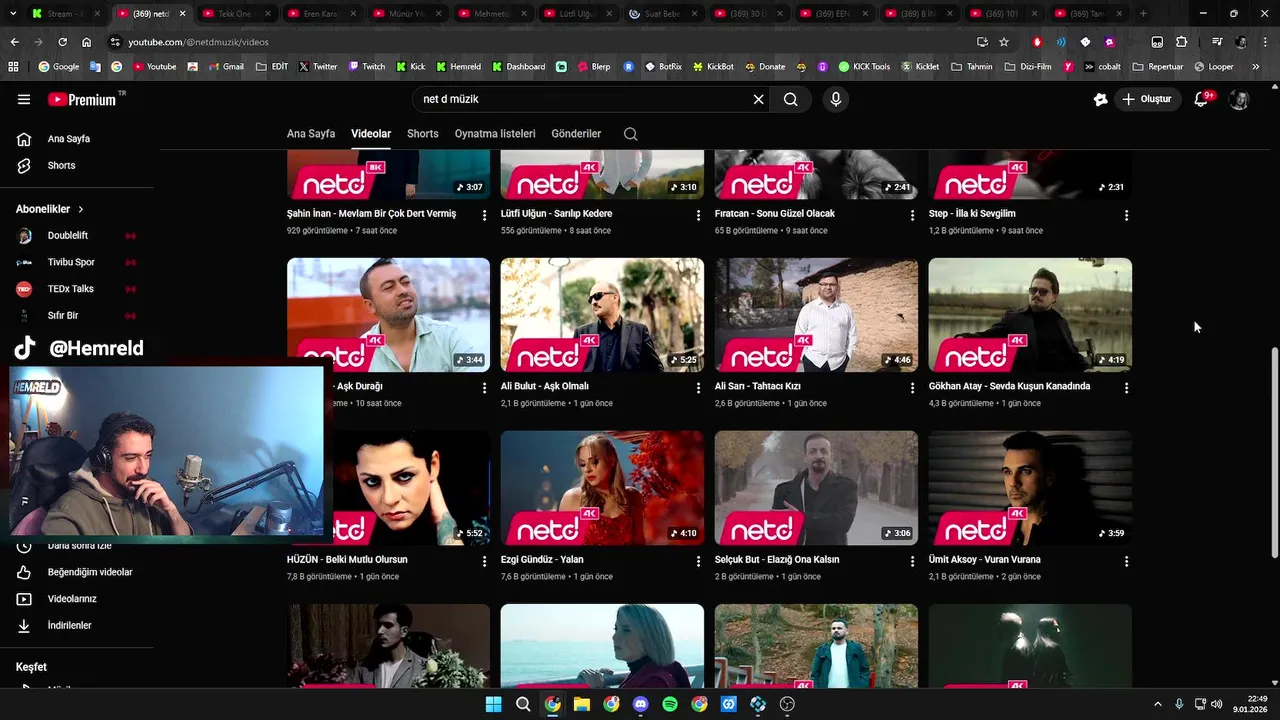The width and height of the screenshot is (1280, 720).
Task: Open the Twitch bookmark
Action: pos(366,66)
